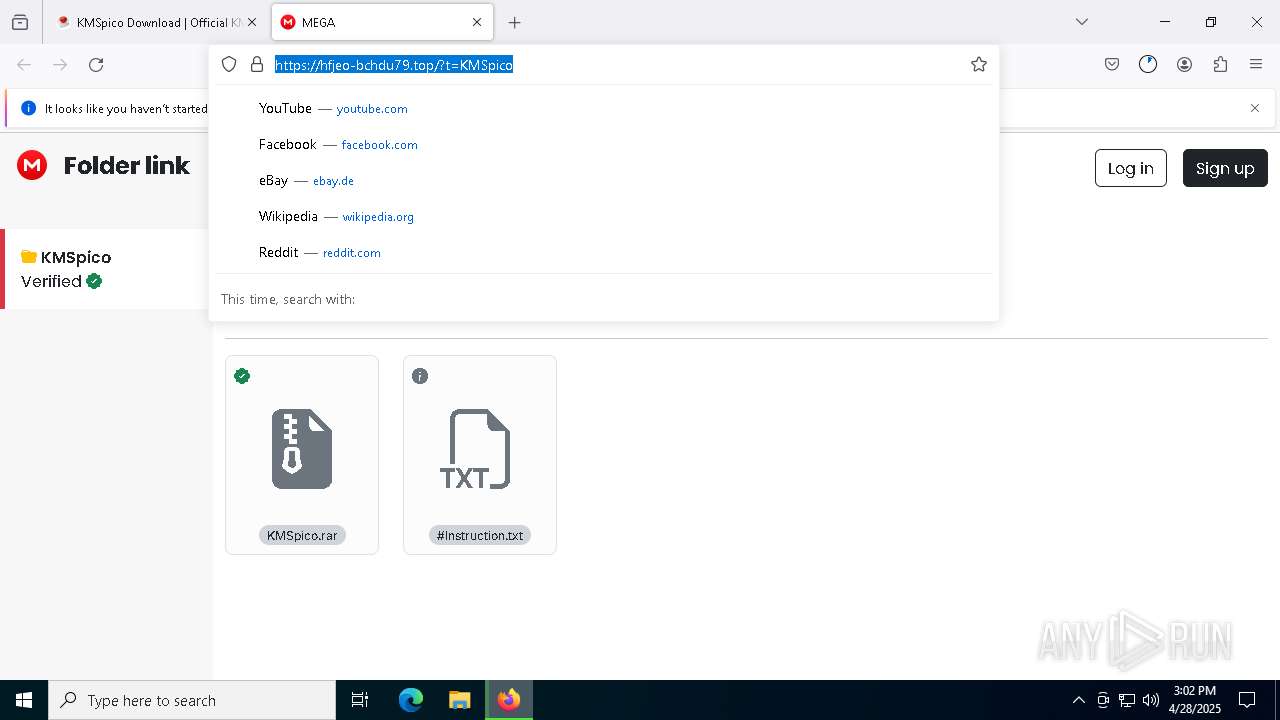Close the KMSpico Download tab
Viewport: 1280px width, 720px height.
(252, 22)
